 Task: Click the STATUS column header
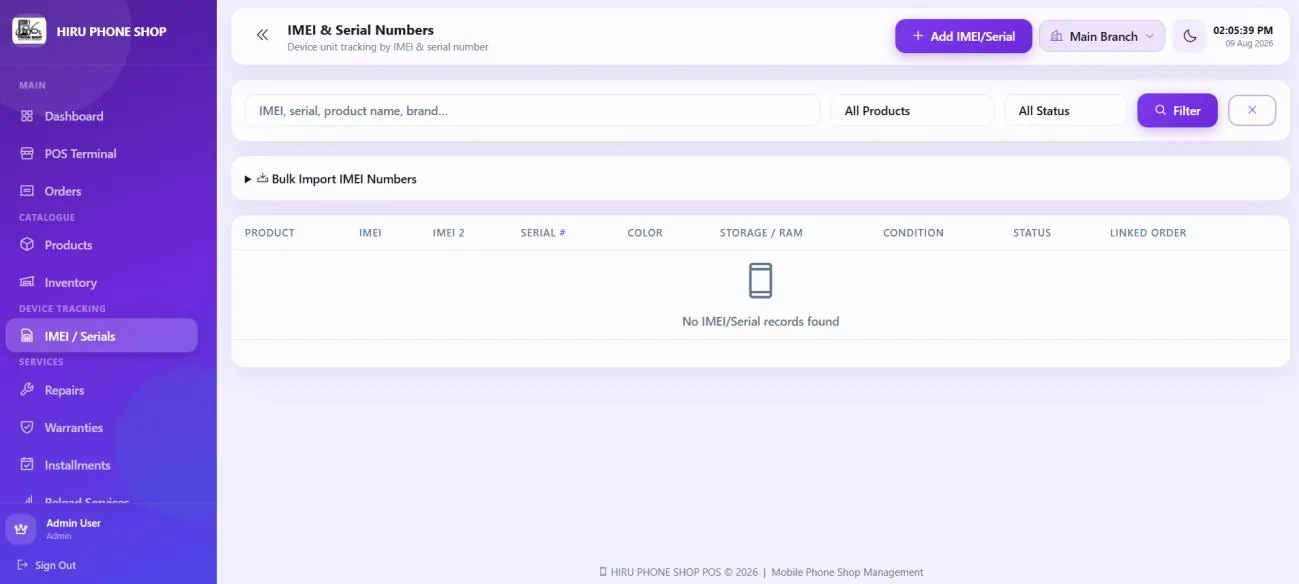(1032, 233)
